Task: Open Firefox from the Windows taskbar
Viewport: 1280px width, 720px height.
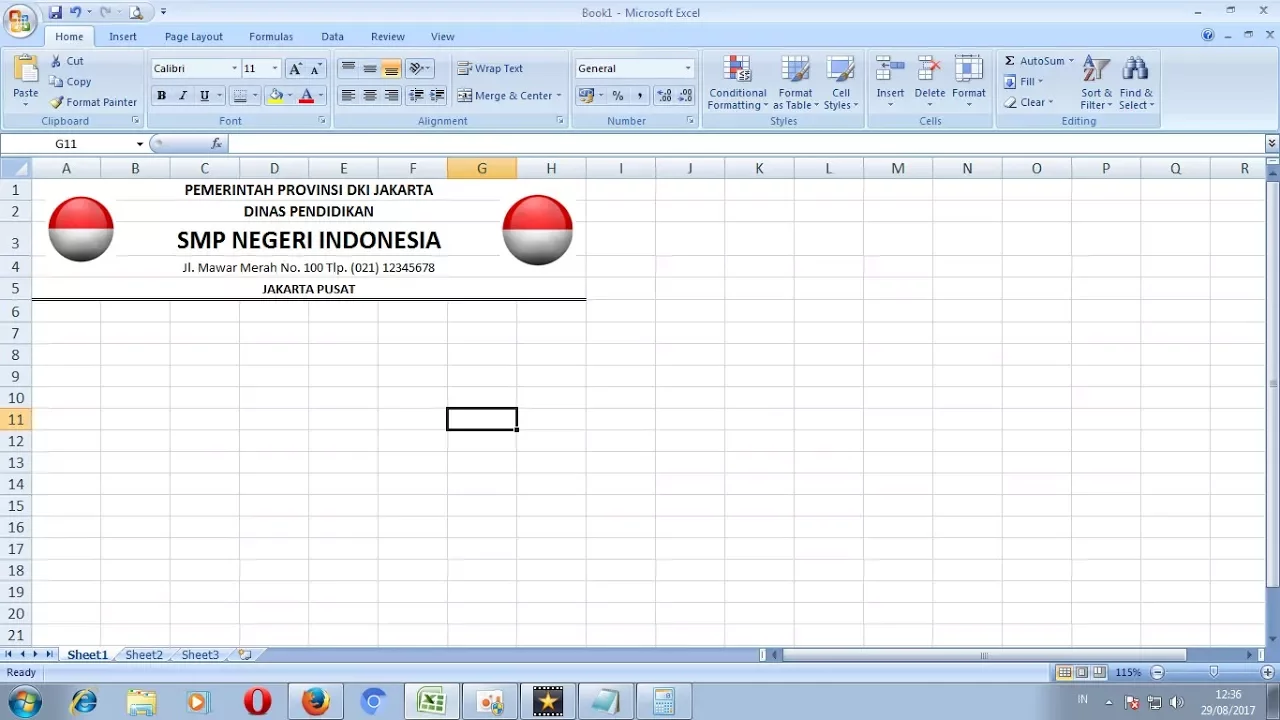Action: [315, 702]
